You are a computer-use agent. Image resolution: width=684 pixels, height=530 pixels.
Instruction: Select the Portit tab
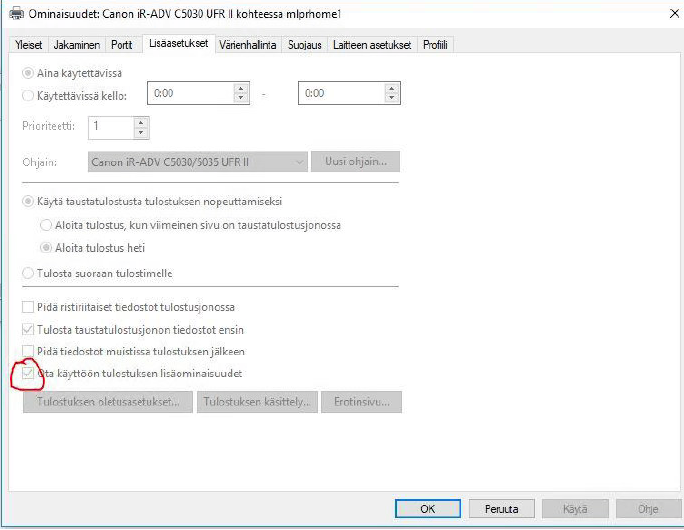[x=122, y=45]
